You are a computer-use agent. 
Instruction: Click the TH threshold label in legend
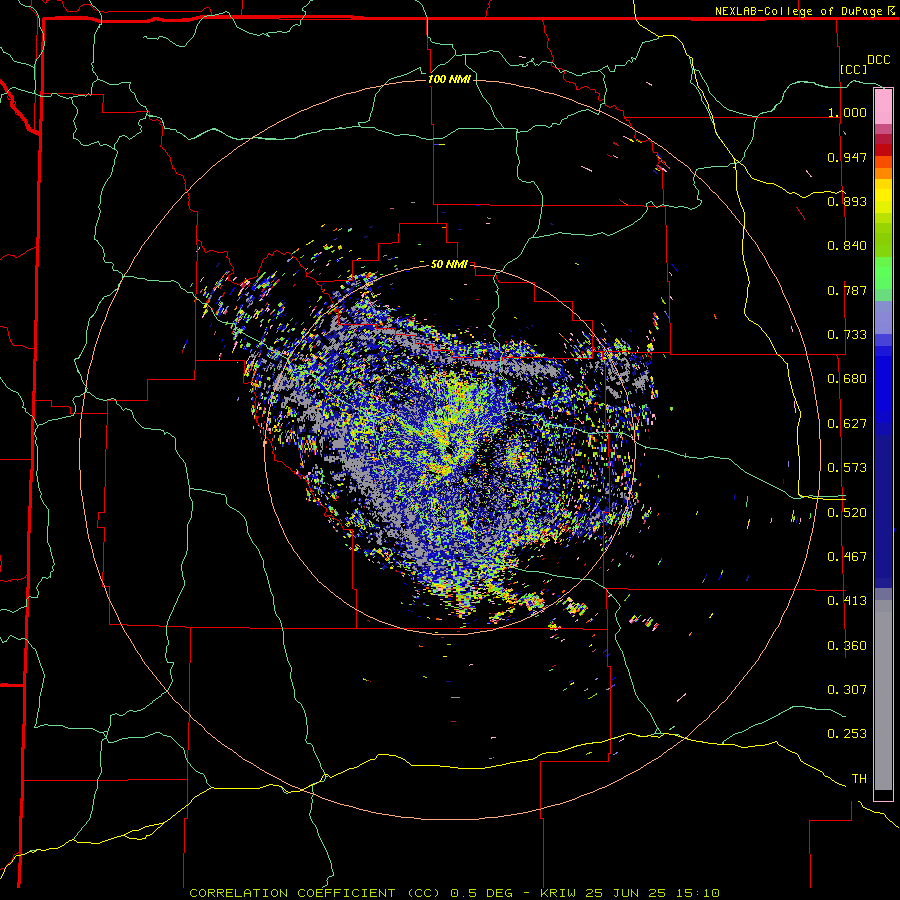coord(859,779)
